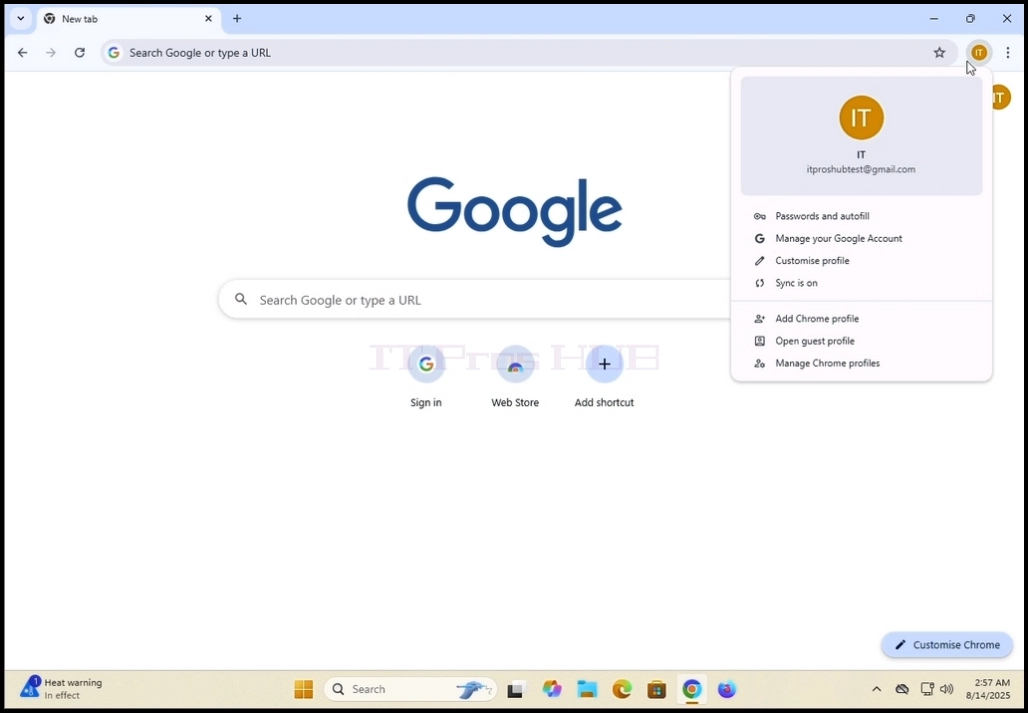Open the Heat warning weather widget
Screen dimensions: 1028x713
(x=62, y=689)
